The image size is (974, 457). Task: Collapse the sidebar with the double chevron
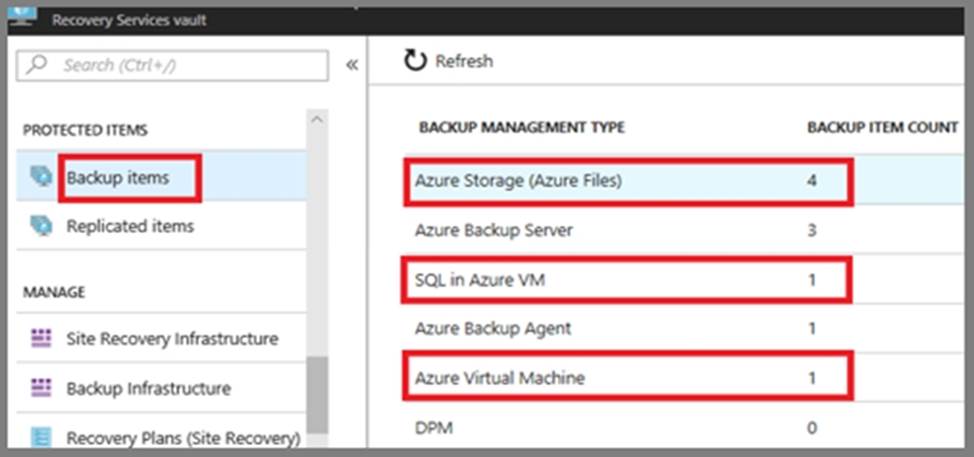pos(352,65)
